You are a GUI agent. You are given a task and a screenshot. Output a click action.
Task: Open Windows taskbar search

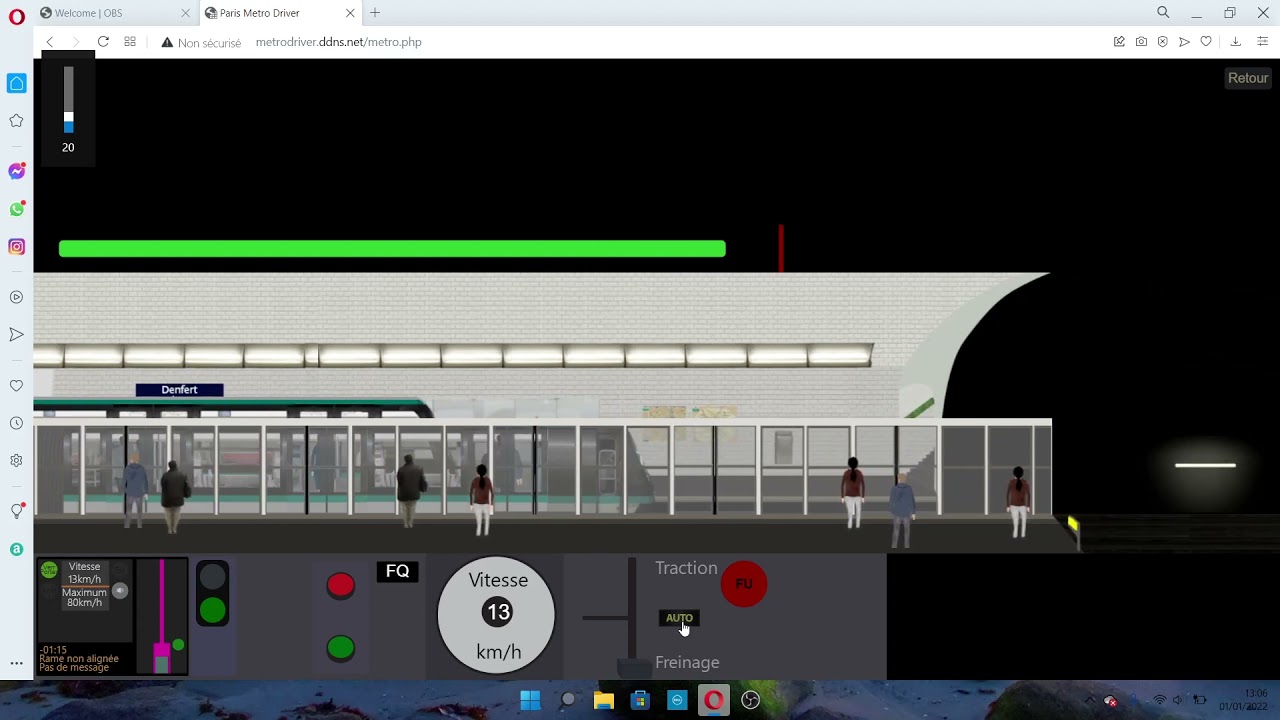[x=568, y=700]
